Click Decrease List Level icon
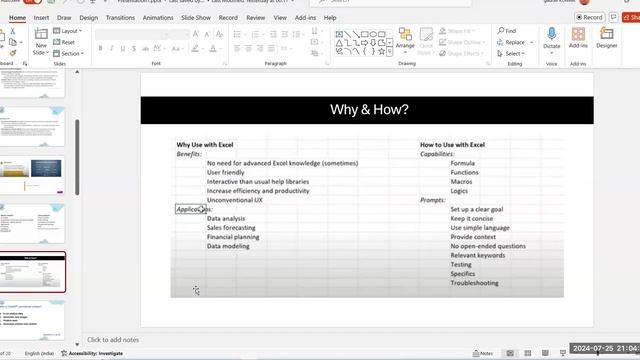640x360 pixels. pyautogui.click(x=273, y=35)
